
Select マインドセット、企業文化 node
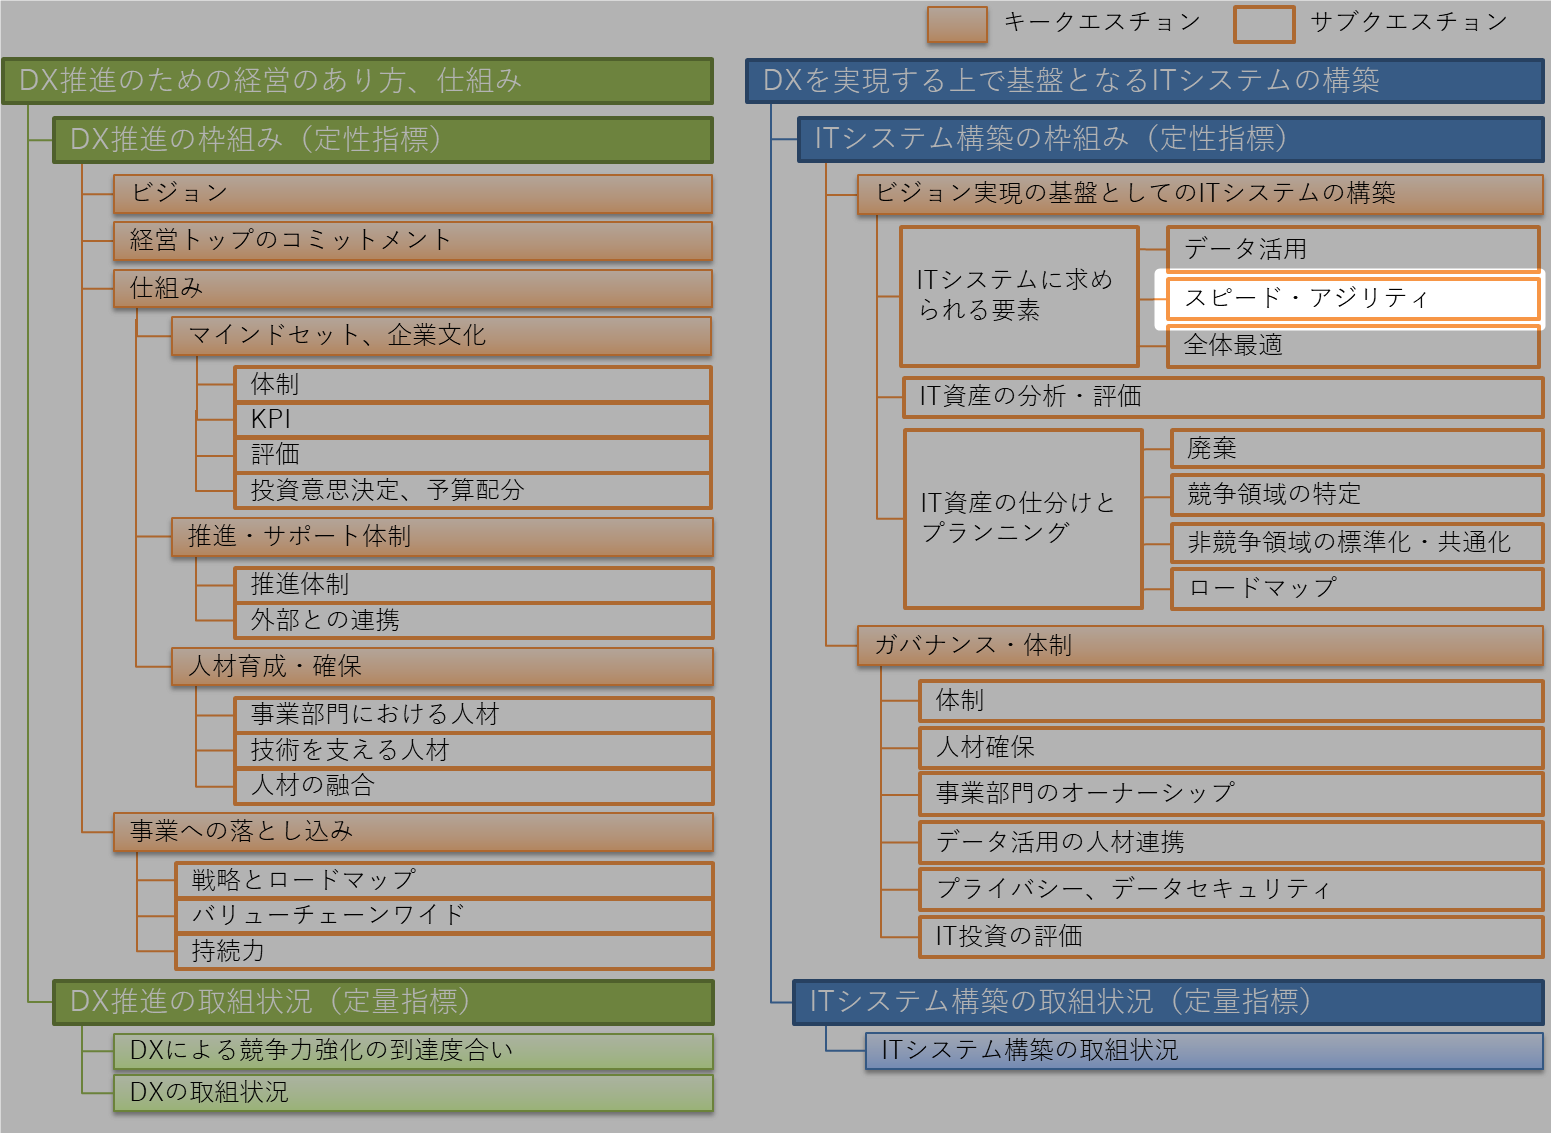coord(441,335)
